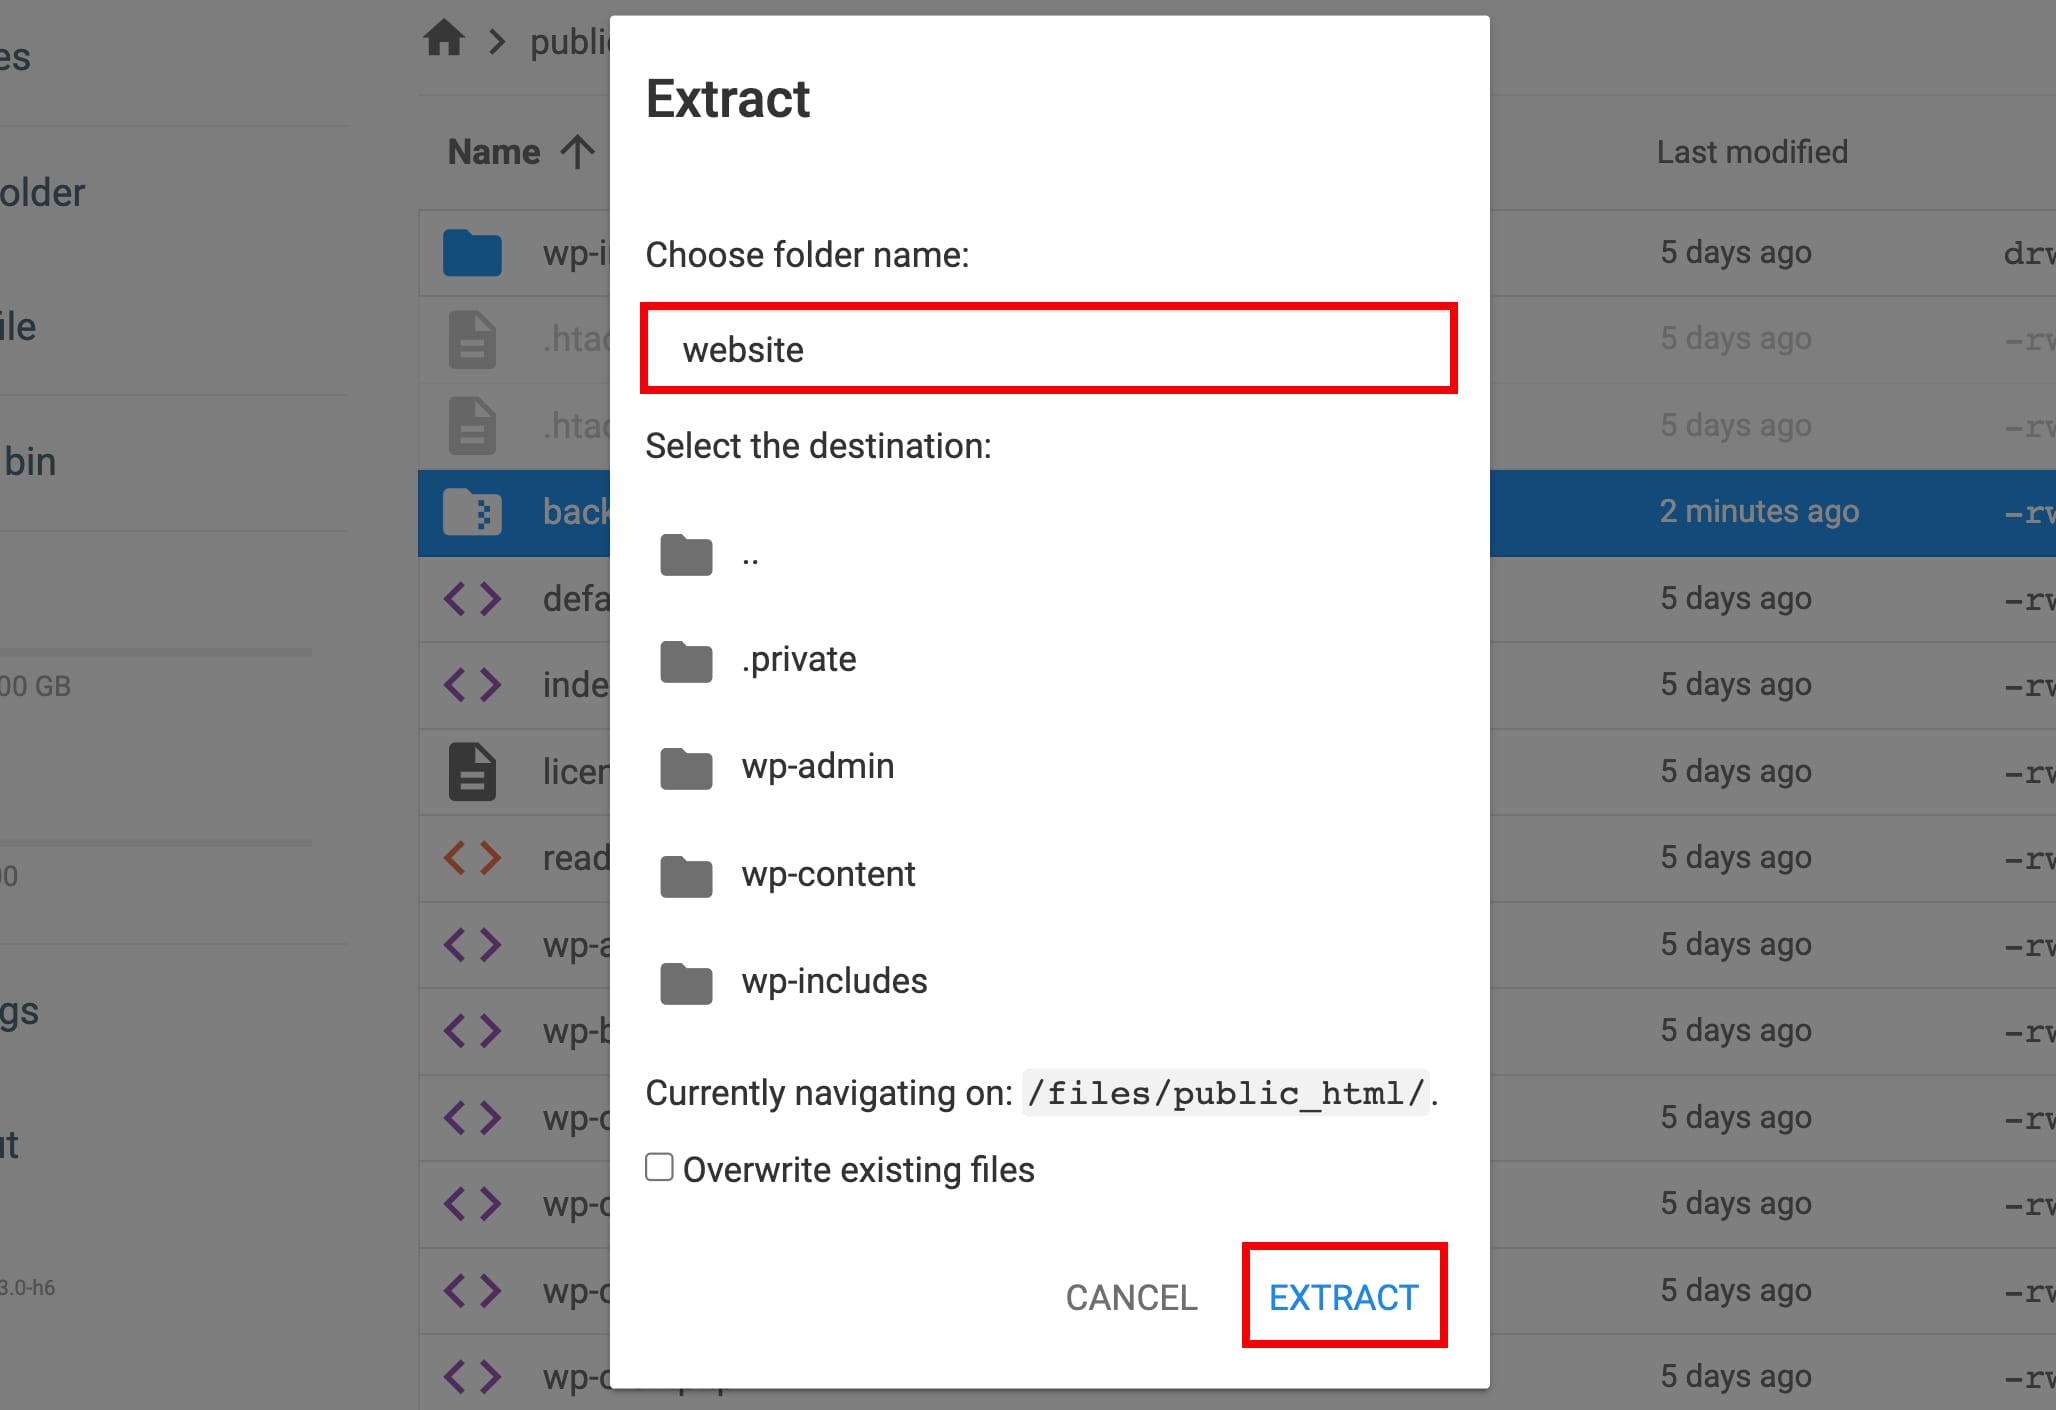Click CANCEL to dismiss the dialog
2056x1410 pixels.
coord(1131,1296)
